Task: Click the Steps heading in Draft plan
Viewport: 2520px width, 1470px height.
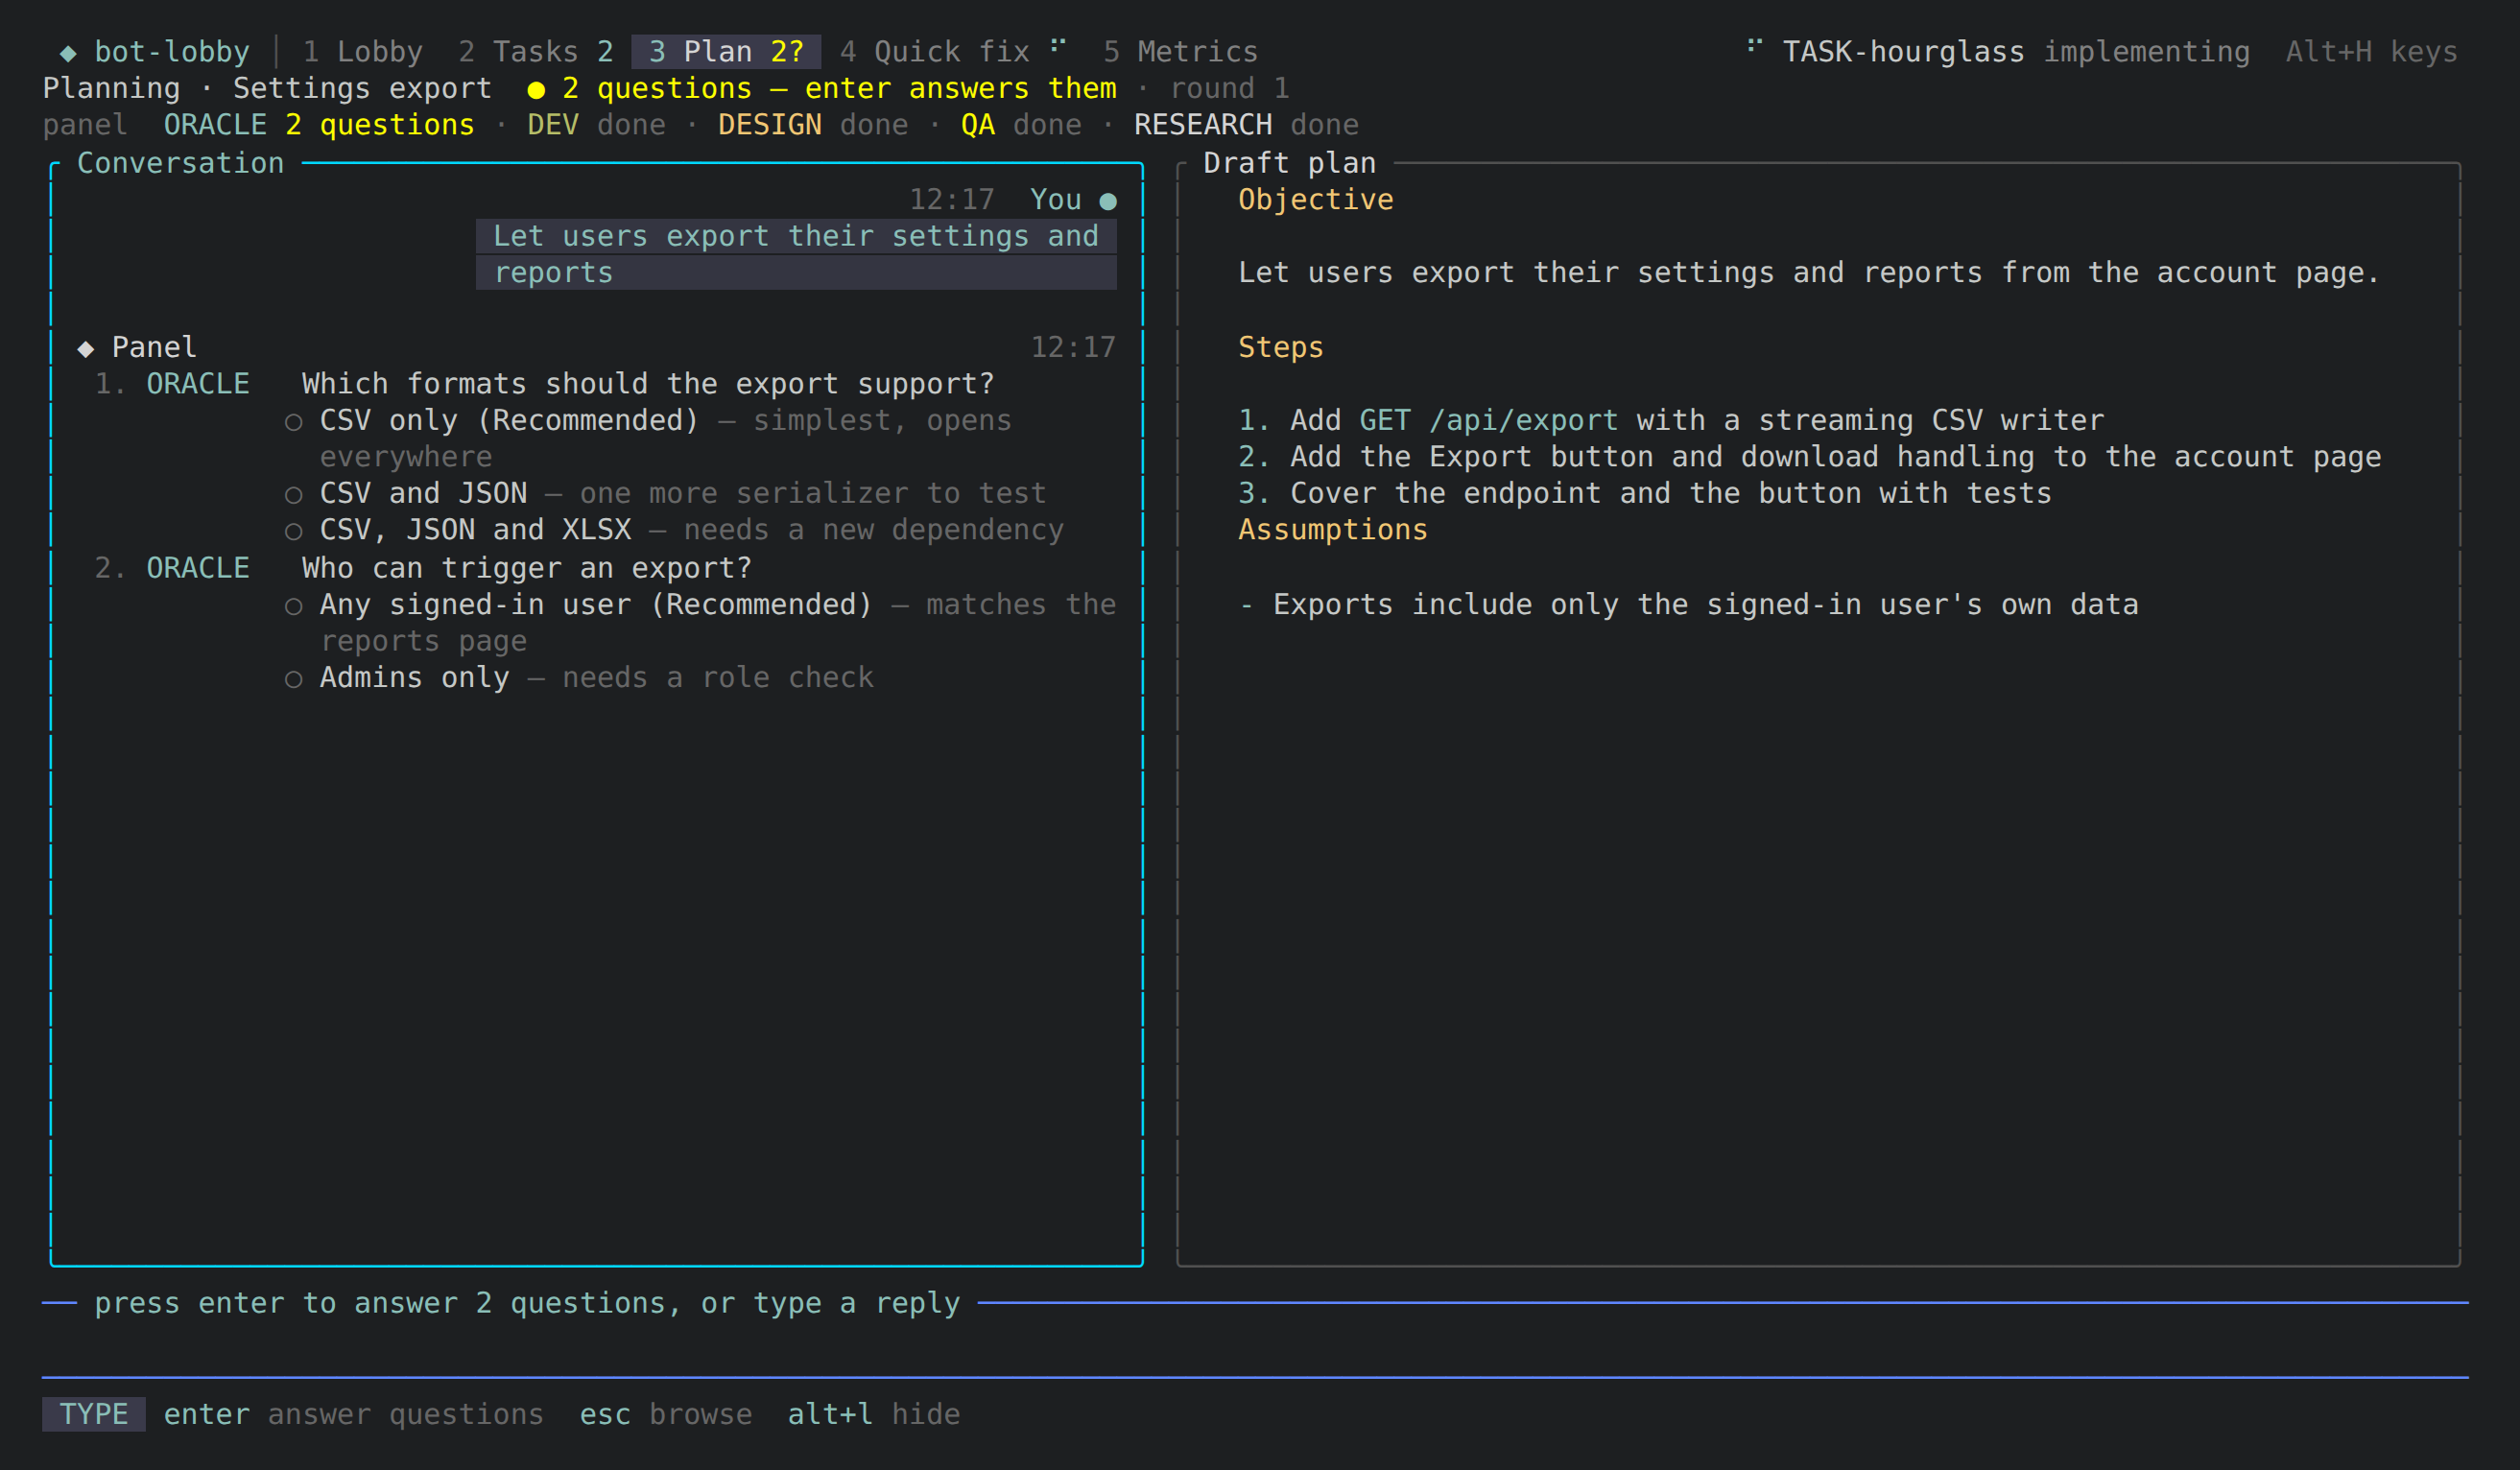Action: click(x=1281, y=347)
